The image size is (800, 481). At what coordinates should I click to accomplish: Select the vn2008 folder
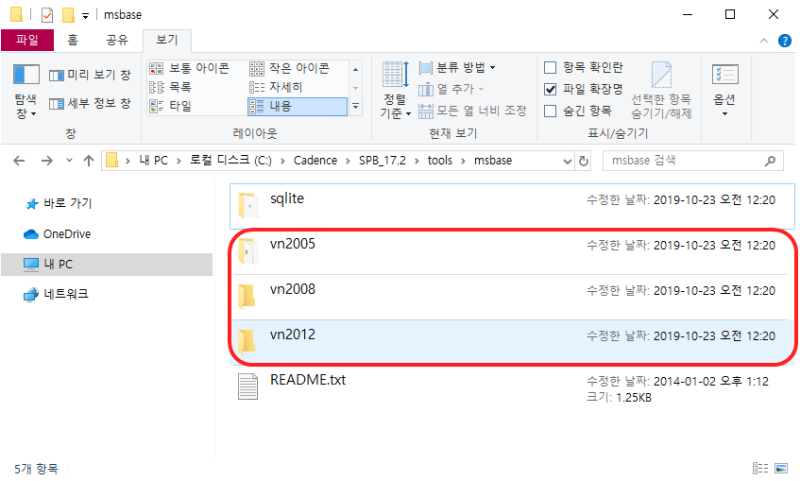point(512,297)
